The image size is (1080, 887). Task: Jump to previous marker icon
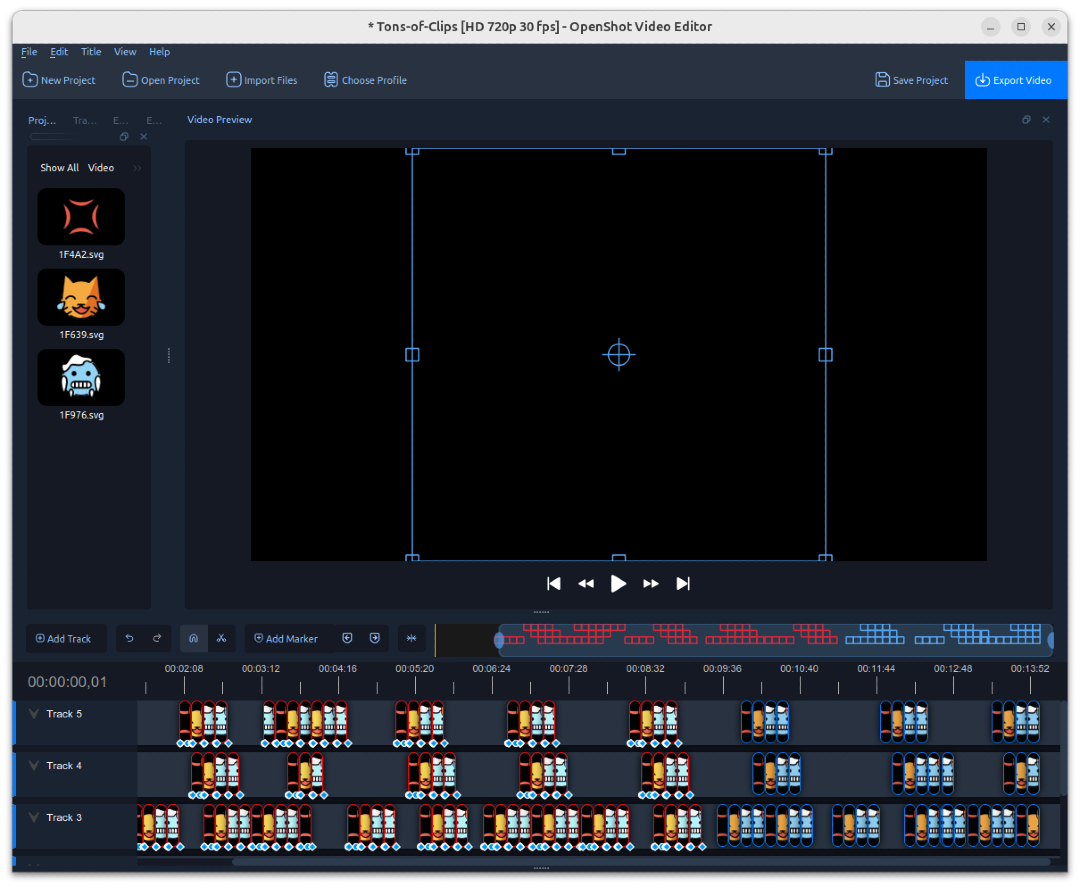347,638
